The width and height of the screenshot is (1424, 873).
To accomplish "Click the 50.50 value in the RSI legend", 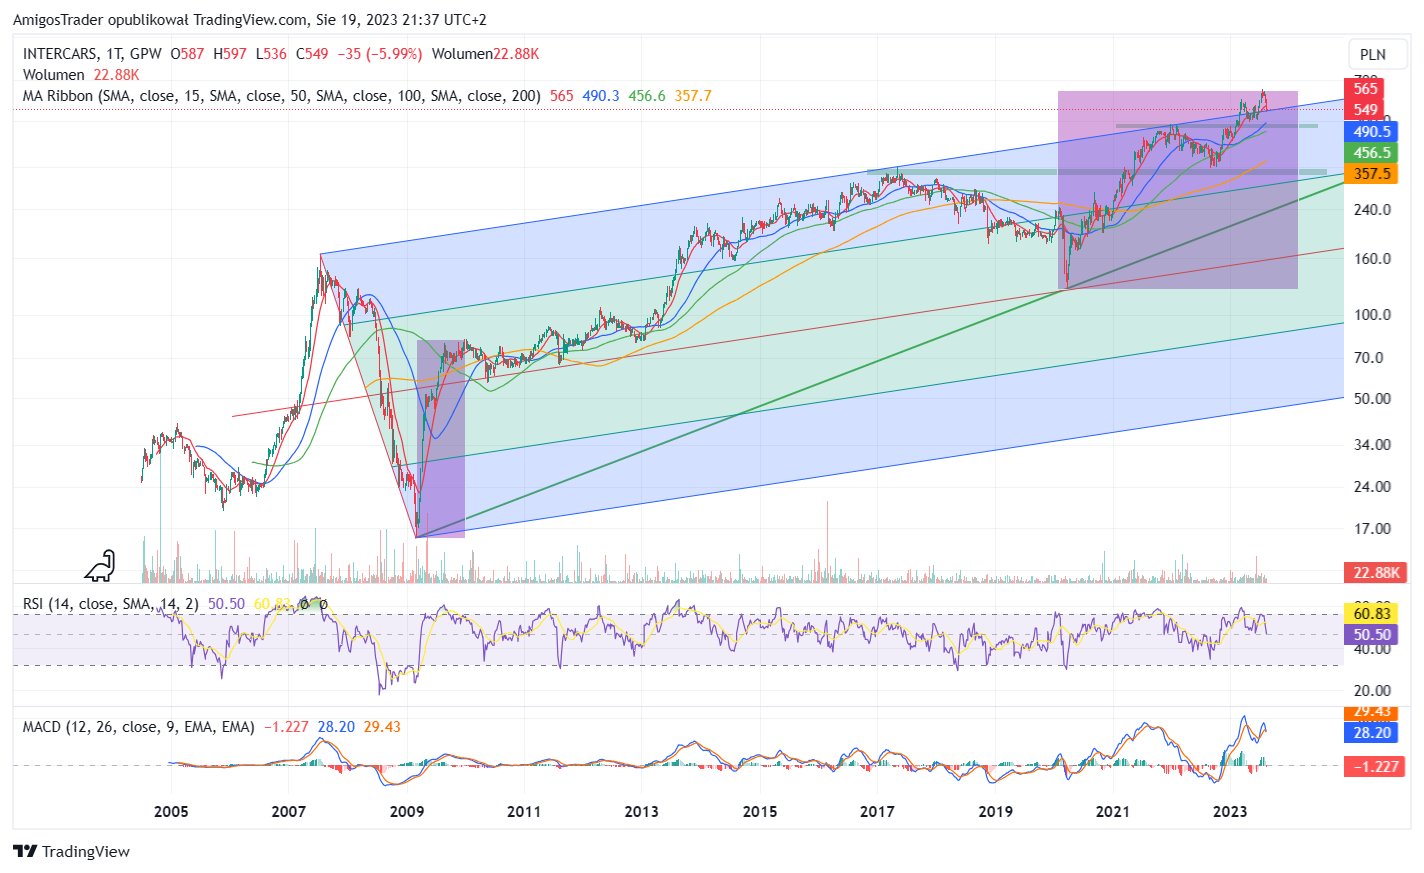I will point(226,604).
